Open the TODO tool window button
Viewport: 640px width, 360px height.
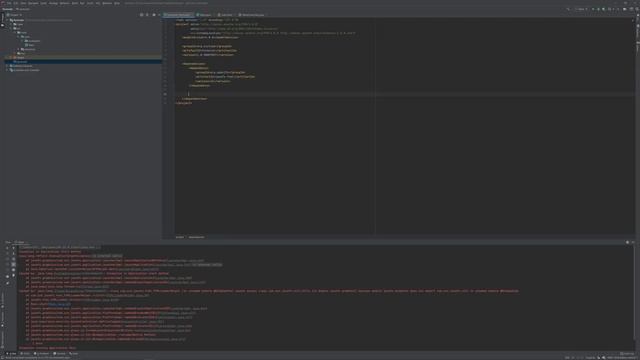click(x=25, y=353)
